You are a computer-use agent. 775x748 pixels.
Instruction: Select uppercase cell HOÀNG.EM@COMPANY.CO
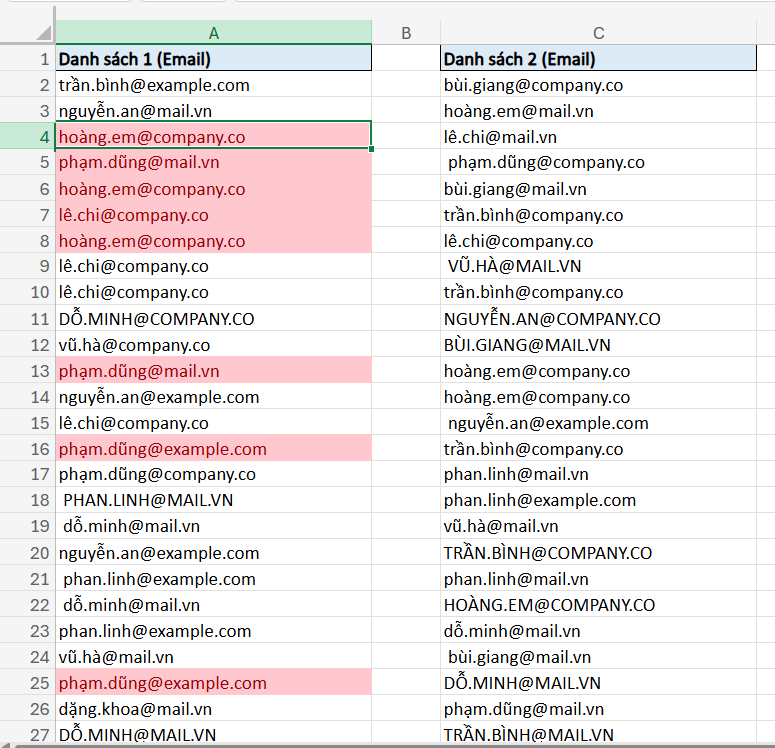coord(598,605)
